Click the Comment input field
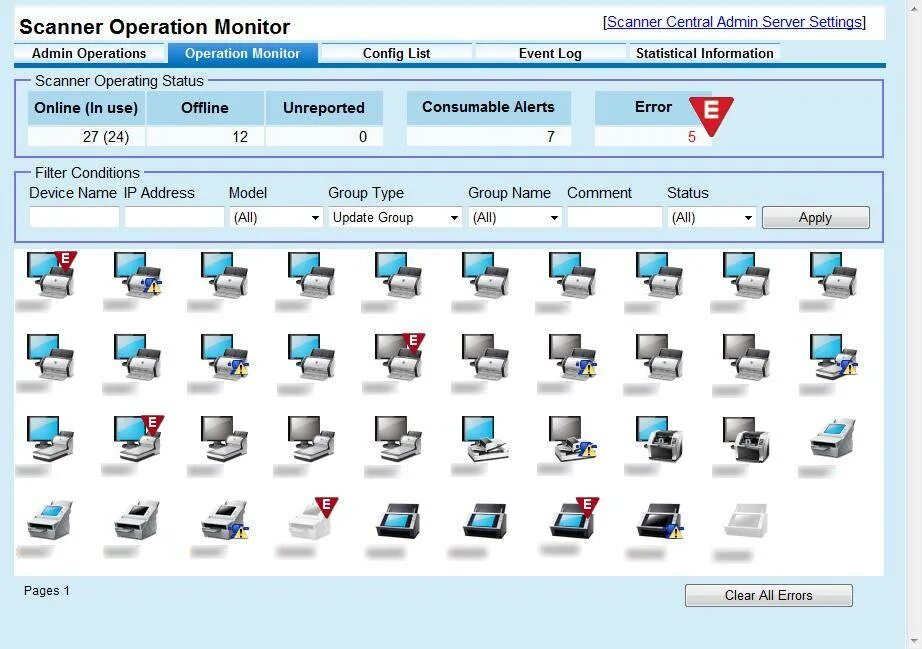The height and width of the screenshot is (649, 922). pyautogui.click(x=614, y=218)
